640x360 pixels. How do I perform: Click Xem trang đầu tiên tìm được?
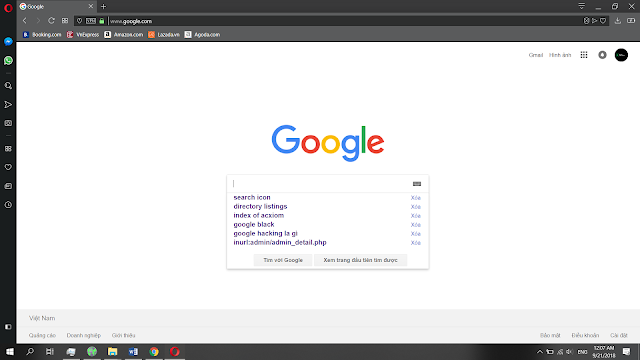(360, 260)
